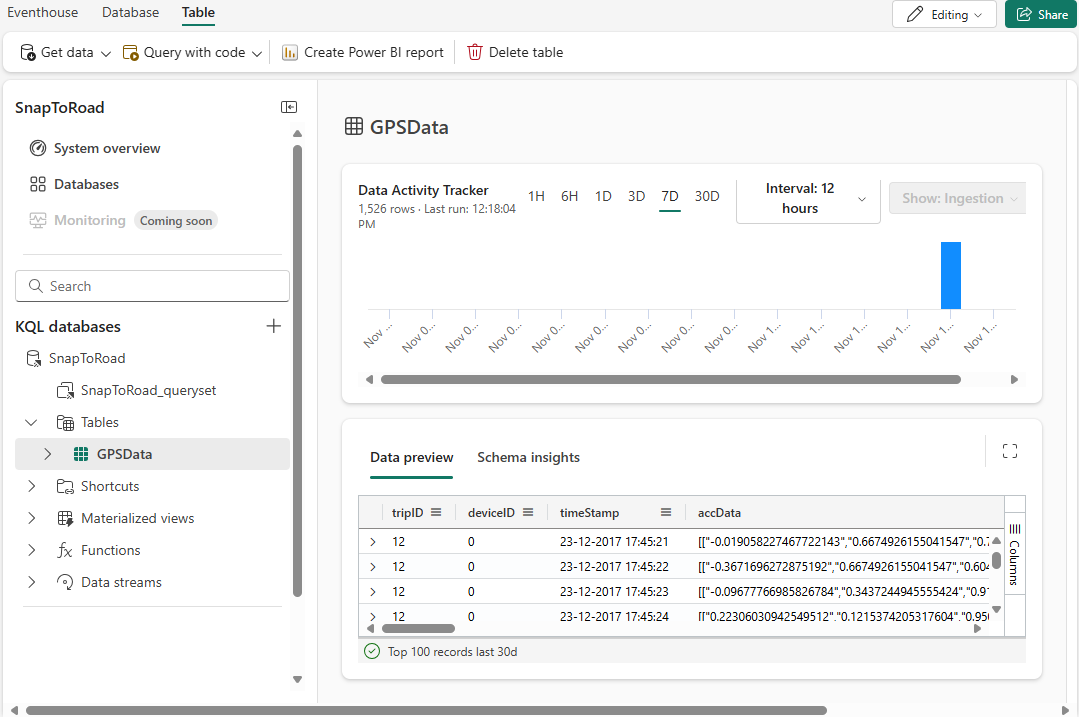Click the Query with code icon
Viewport: 1079px width, 717px height.
pos(130,52)
